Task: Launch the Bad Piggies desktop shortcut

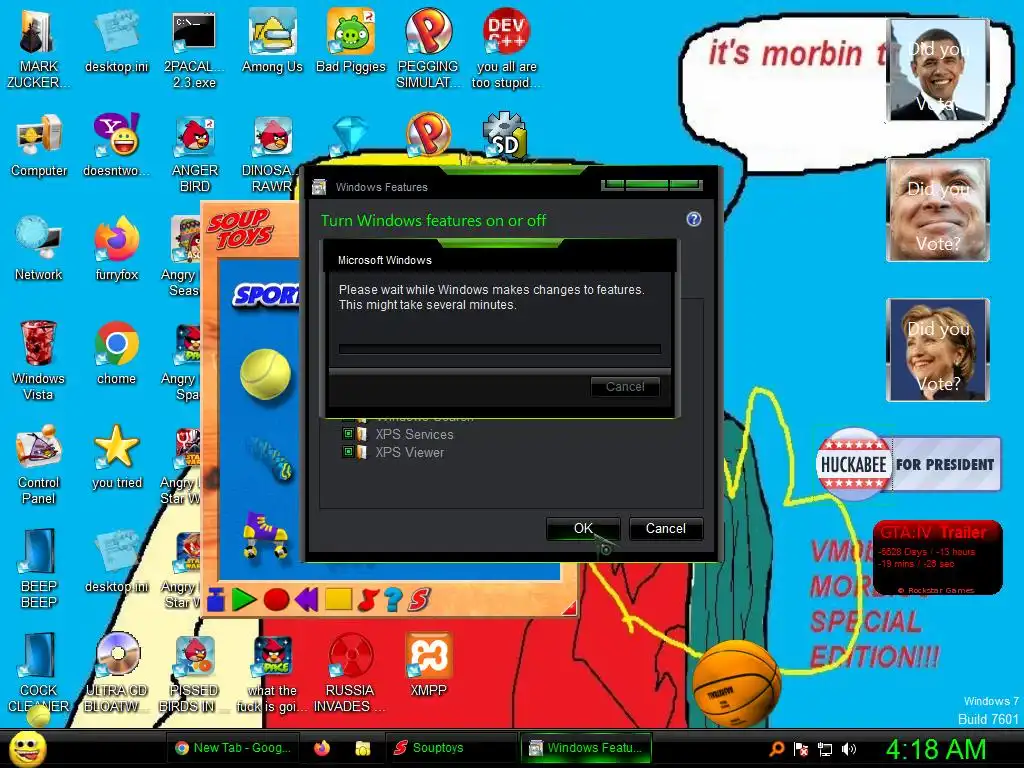Action: 350,41
